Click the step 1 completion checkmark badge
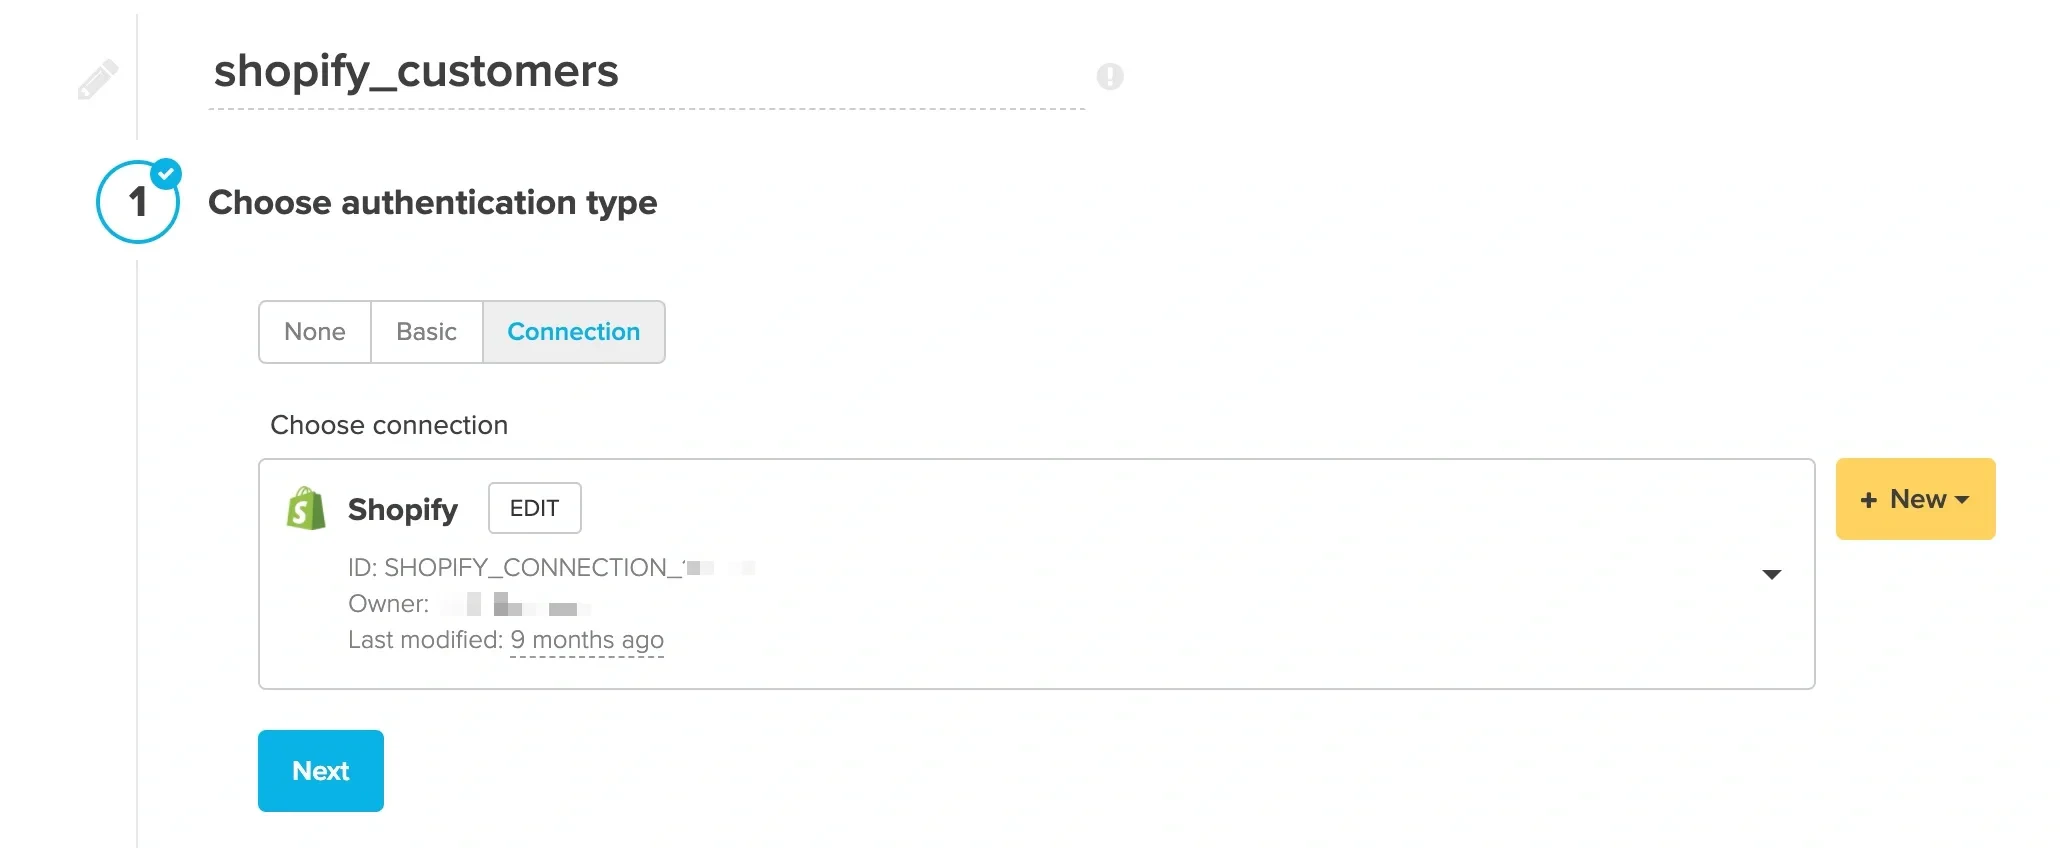This screenshot has width=2060, height=848. coord(166,172)
